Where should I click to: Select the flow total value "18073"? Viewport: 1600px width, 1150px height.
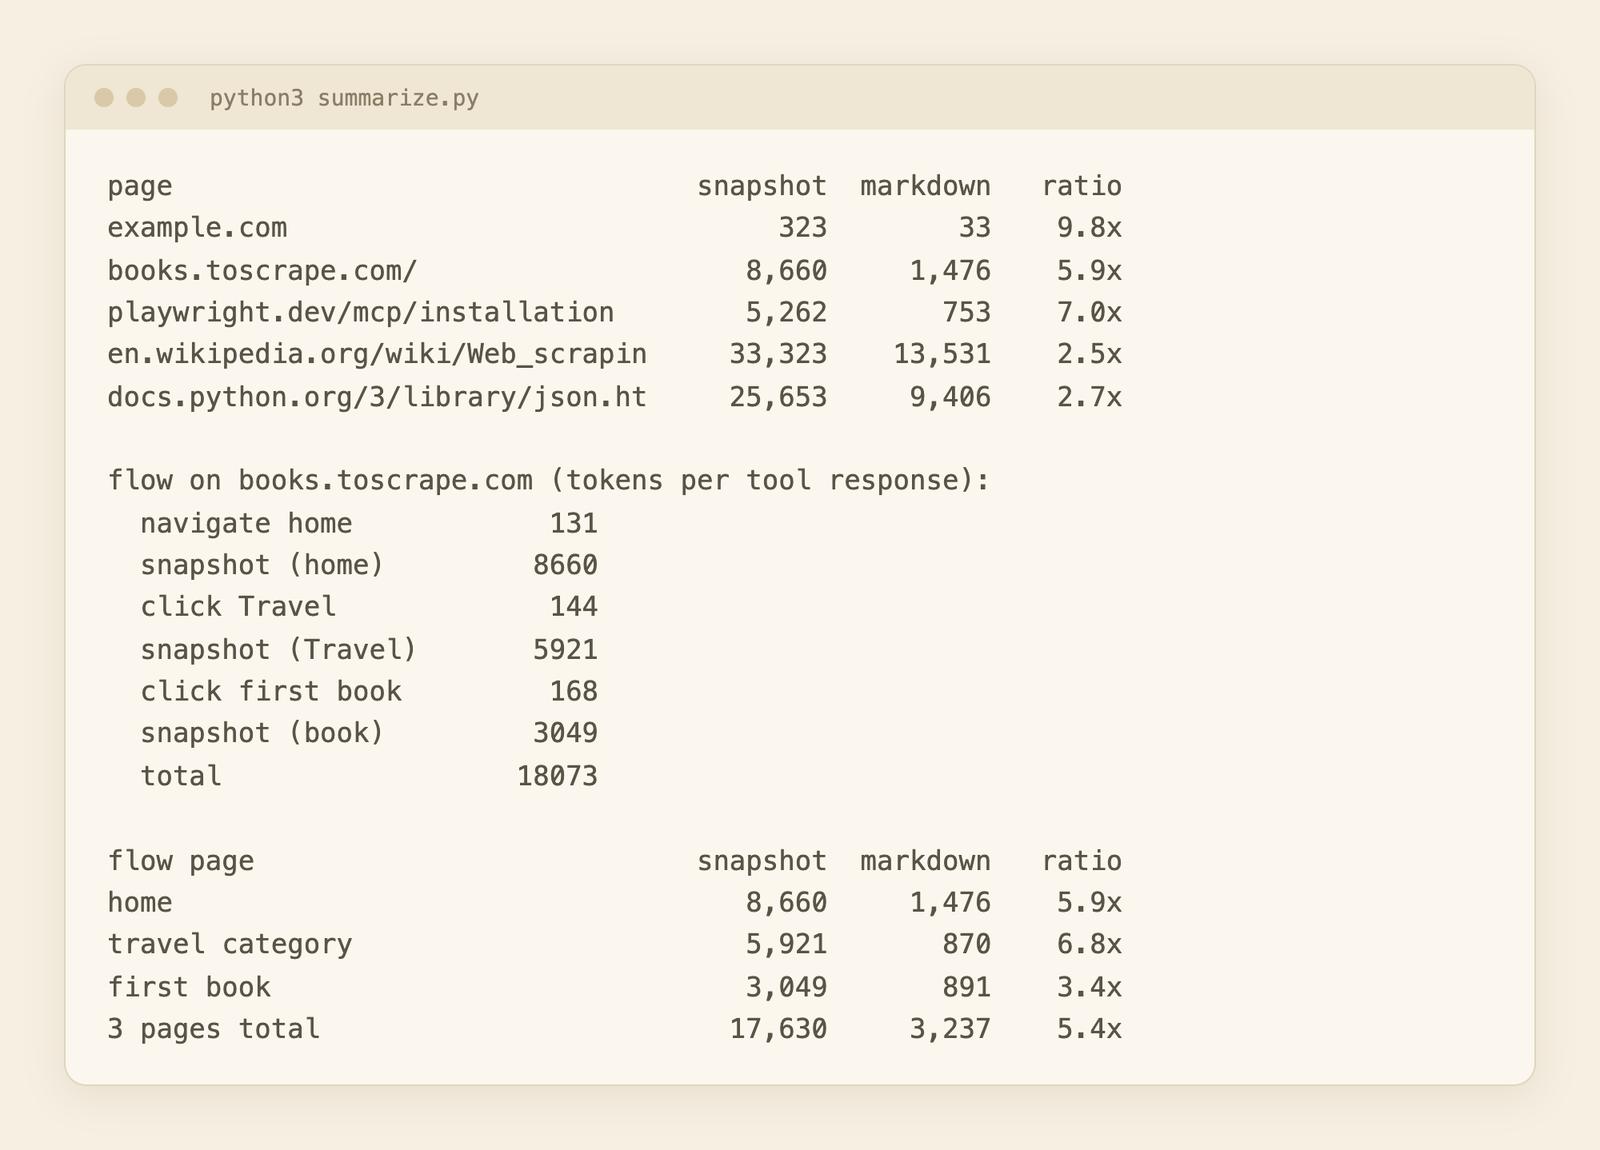(x=557, y=776)
